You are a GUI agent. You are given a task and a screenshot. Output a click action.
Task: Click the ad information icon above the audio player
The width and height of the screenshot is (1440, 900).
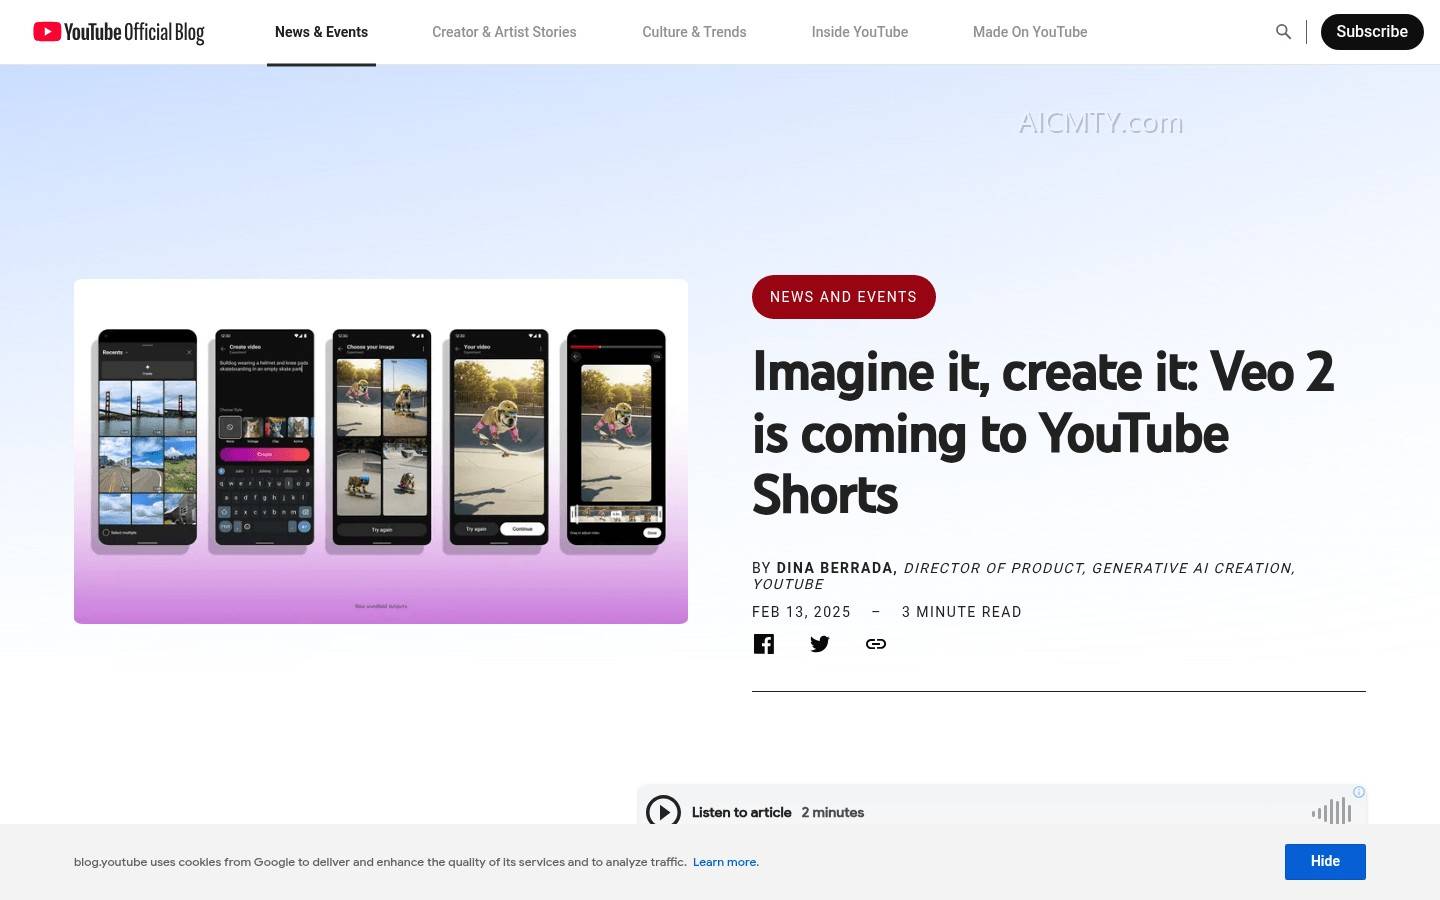coord(1358,792)
